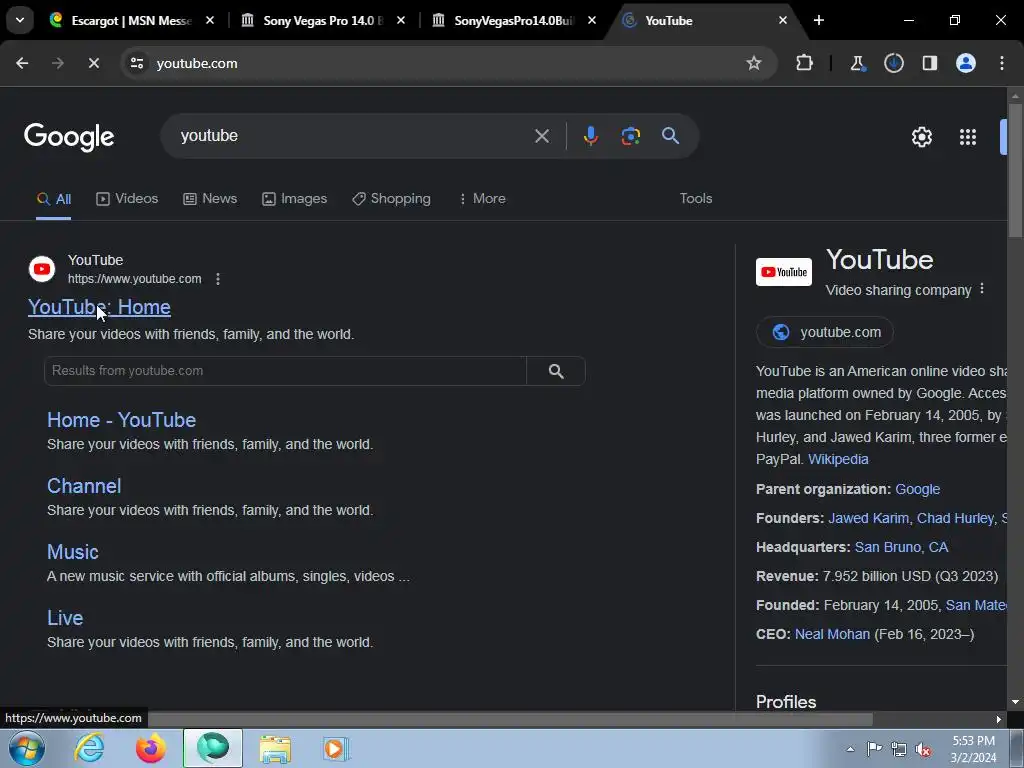Click the youtube.com website chip

coord(825,332)
